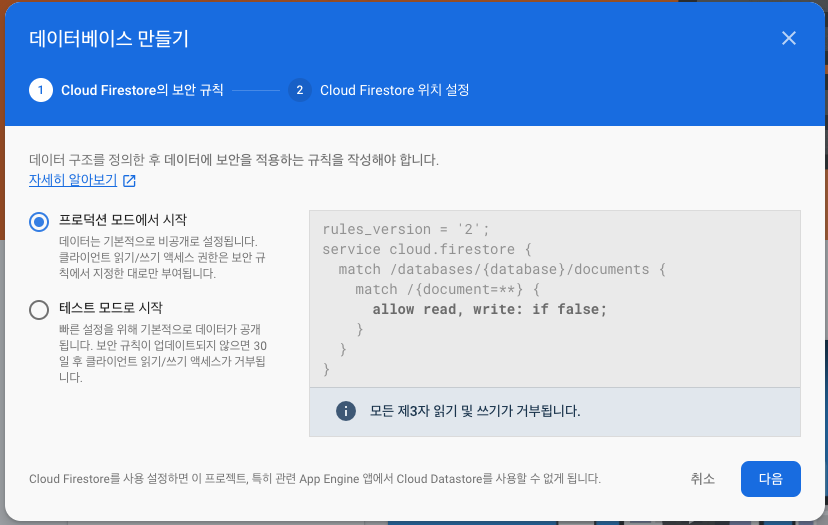Click the 테스트 모드로 시작 label
This screenshot has height=525, width=828.
pyautogui.click(x=111, y=307)
